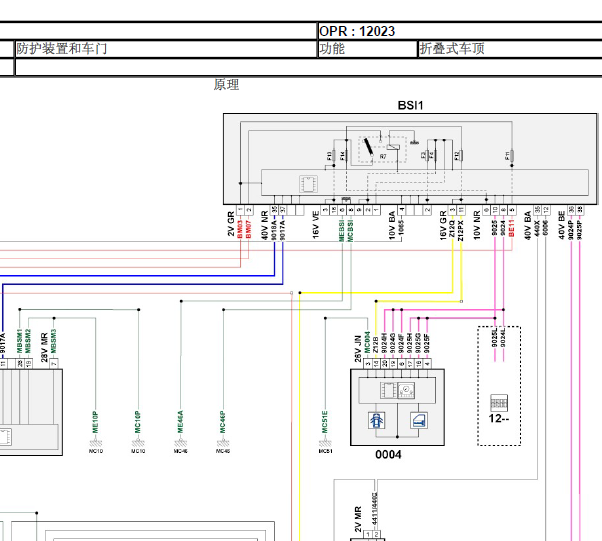The height and width of the screenshot is (541, 602).
Task: Click the green MEBSI wire label
Action: click(342, 230)
